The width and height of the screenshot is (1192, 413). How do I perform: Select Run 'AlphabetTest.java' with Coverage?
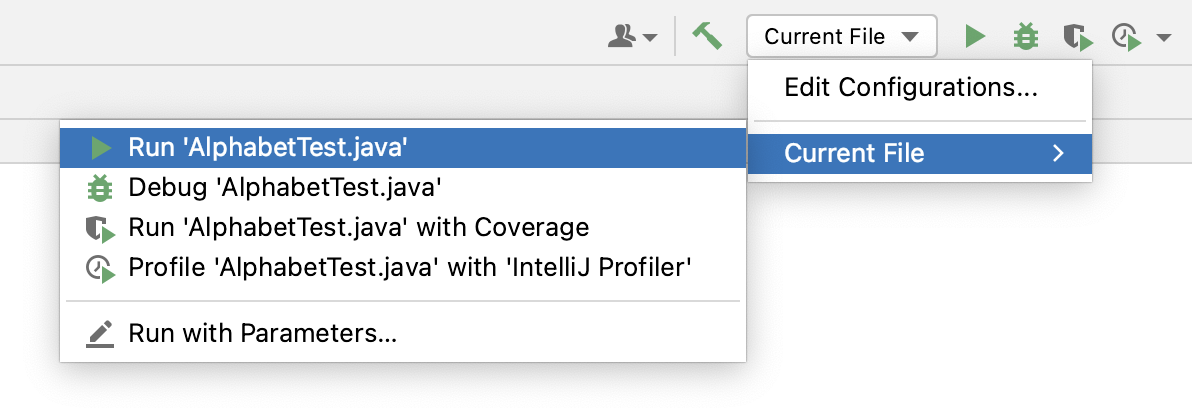[x=403, y=227]
